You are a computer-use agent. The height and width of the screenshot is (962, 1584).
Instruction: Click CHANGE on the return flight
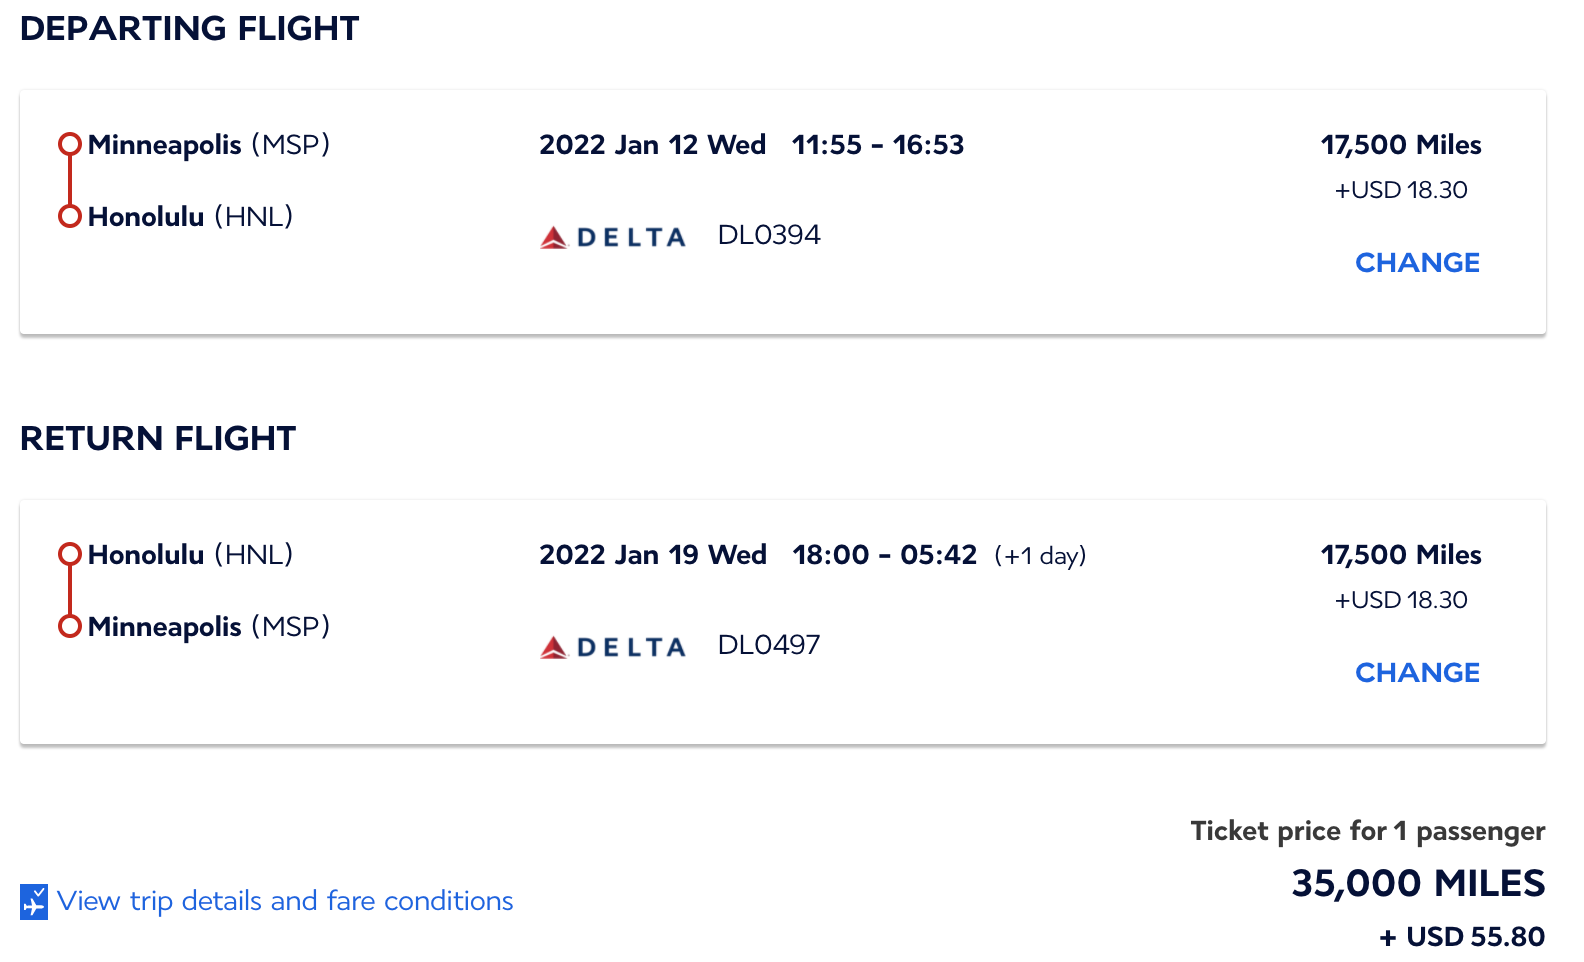pos(1417,672)
